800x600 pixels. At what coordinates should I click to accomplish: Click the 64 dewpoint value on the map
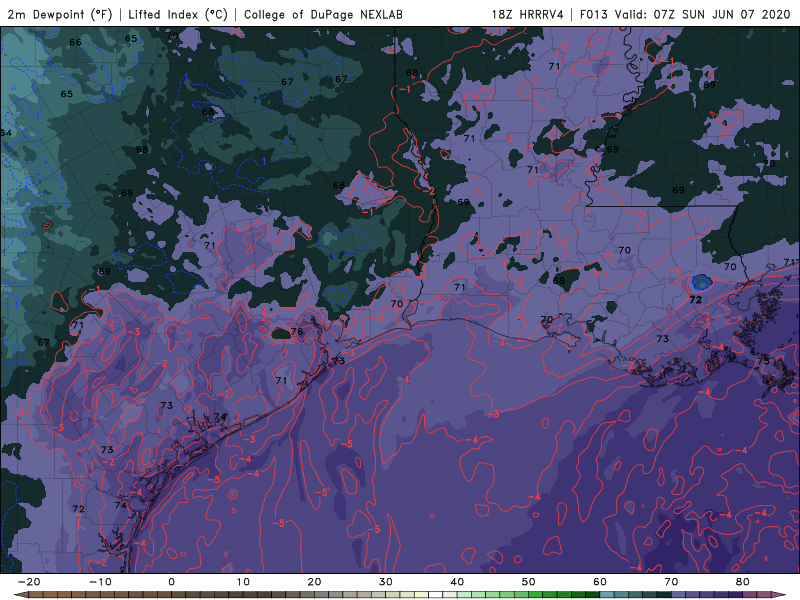tap(6, 133)
